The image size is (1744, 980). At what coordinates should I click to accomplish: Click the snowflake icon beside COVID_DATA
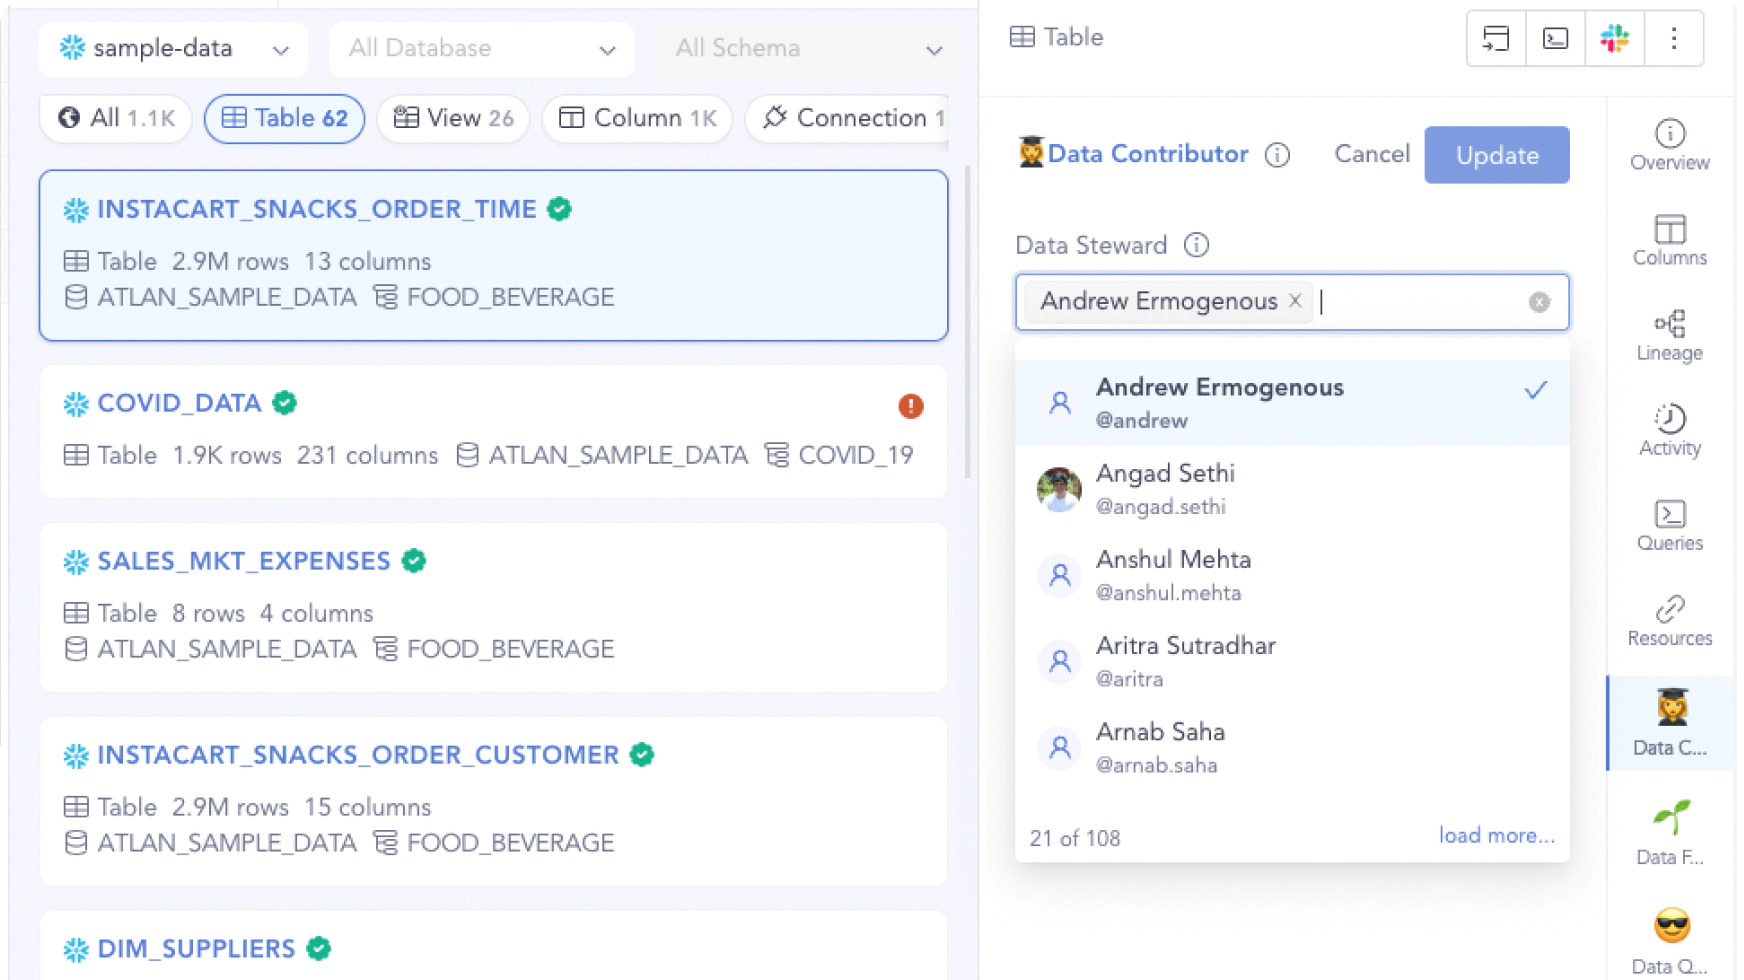click(x=76, y=404)
